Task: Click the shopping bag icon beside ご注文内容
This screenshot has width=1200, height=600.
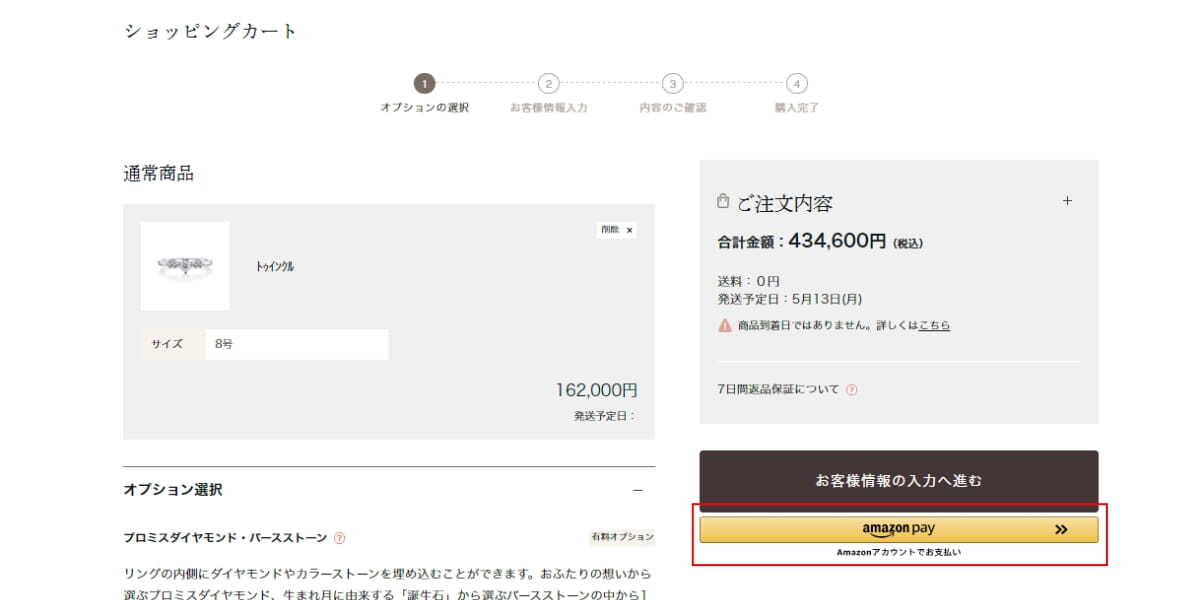Action: (x=723, y=202)
